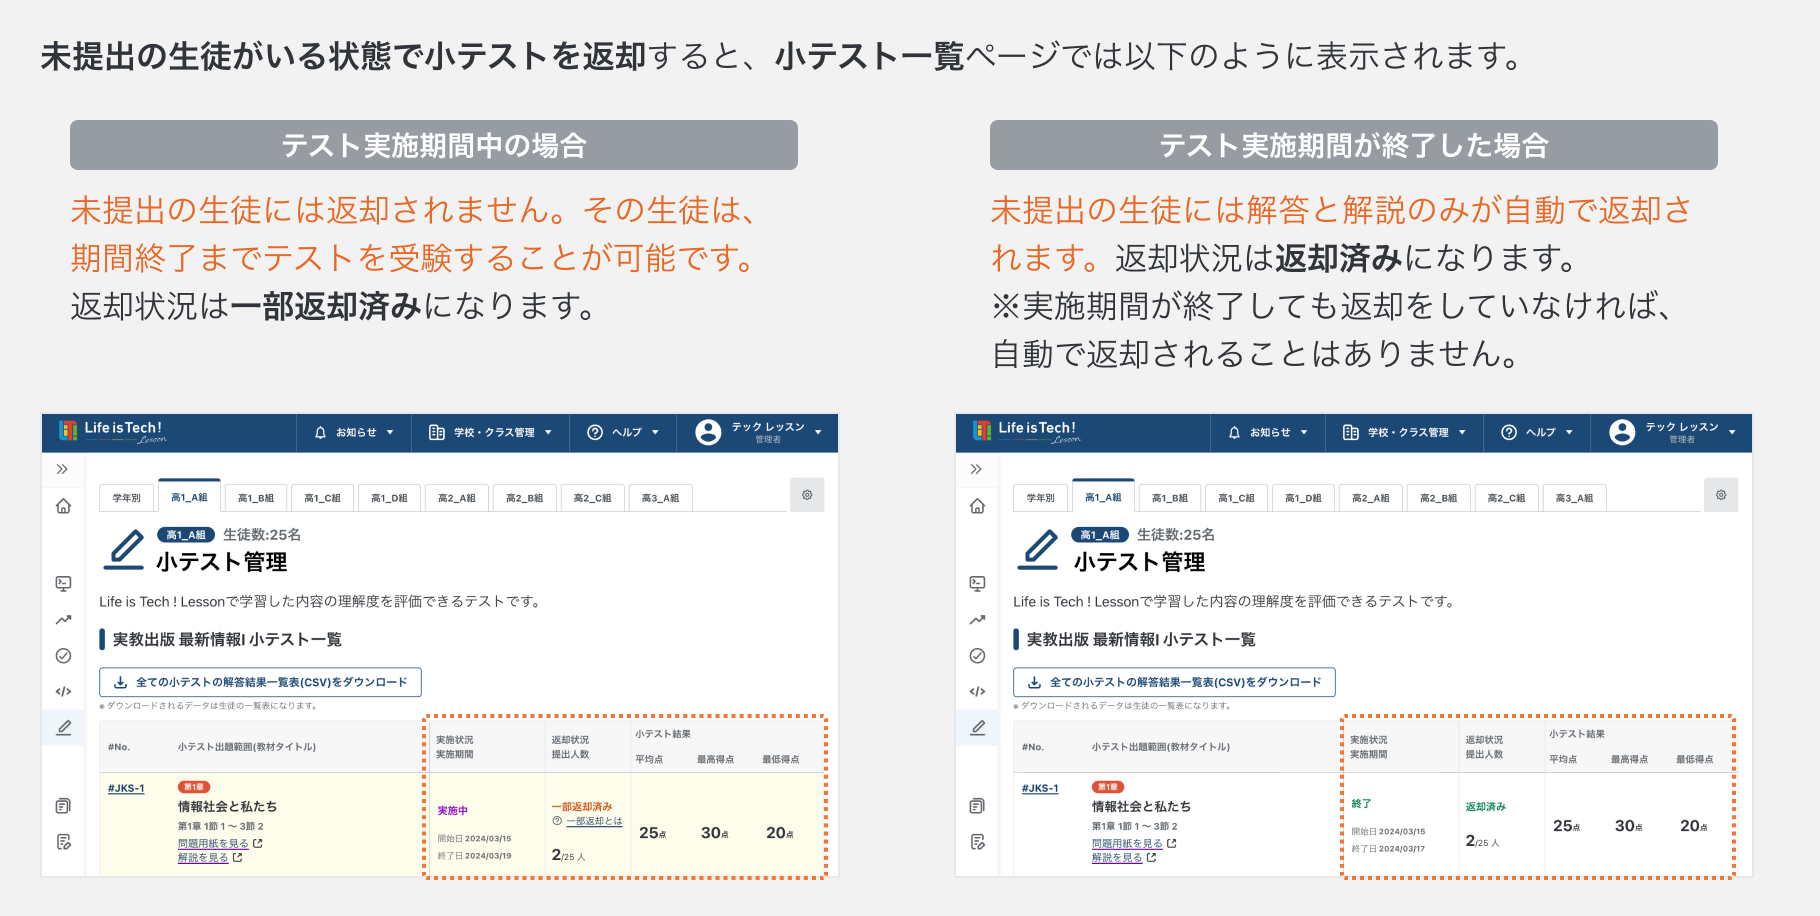Select the terminal monitor sidebar icon in 実施中 screenshot
Screen dimensions: 1820x916
click(x=63, y=583)
